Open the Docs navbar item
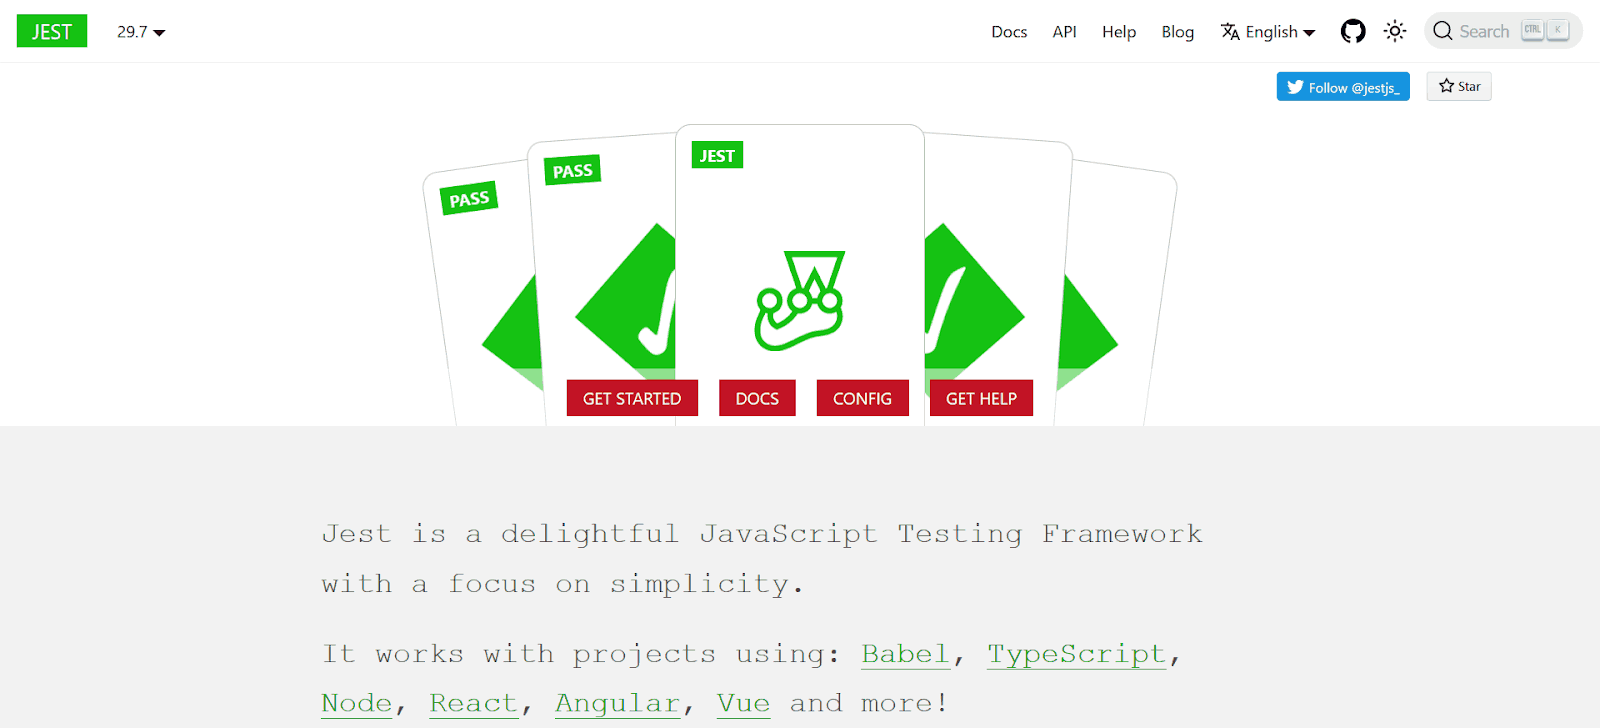This screenshot has height=728, width=1600. pyautogui.click(x=1009, y=32)
